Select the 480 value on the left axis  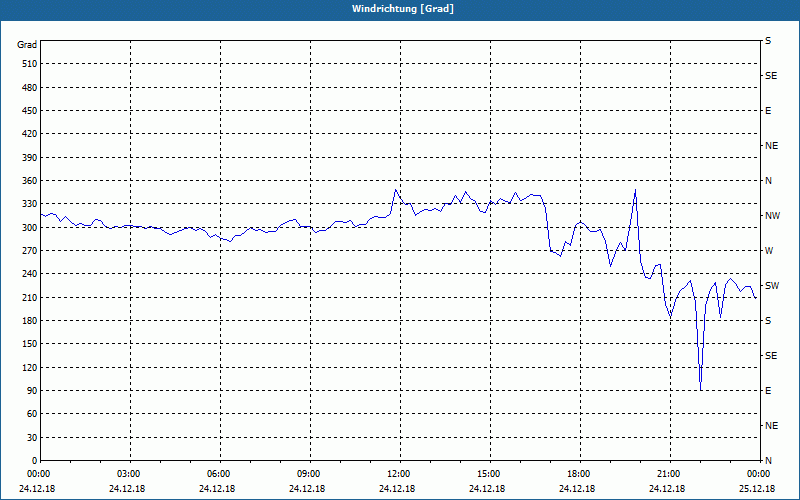[x=30, y=87]
